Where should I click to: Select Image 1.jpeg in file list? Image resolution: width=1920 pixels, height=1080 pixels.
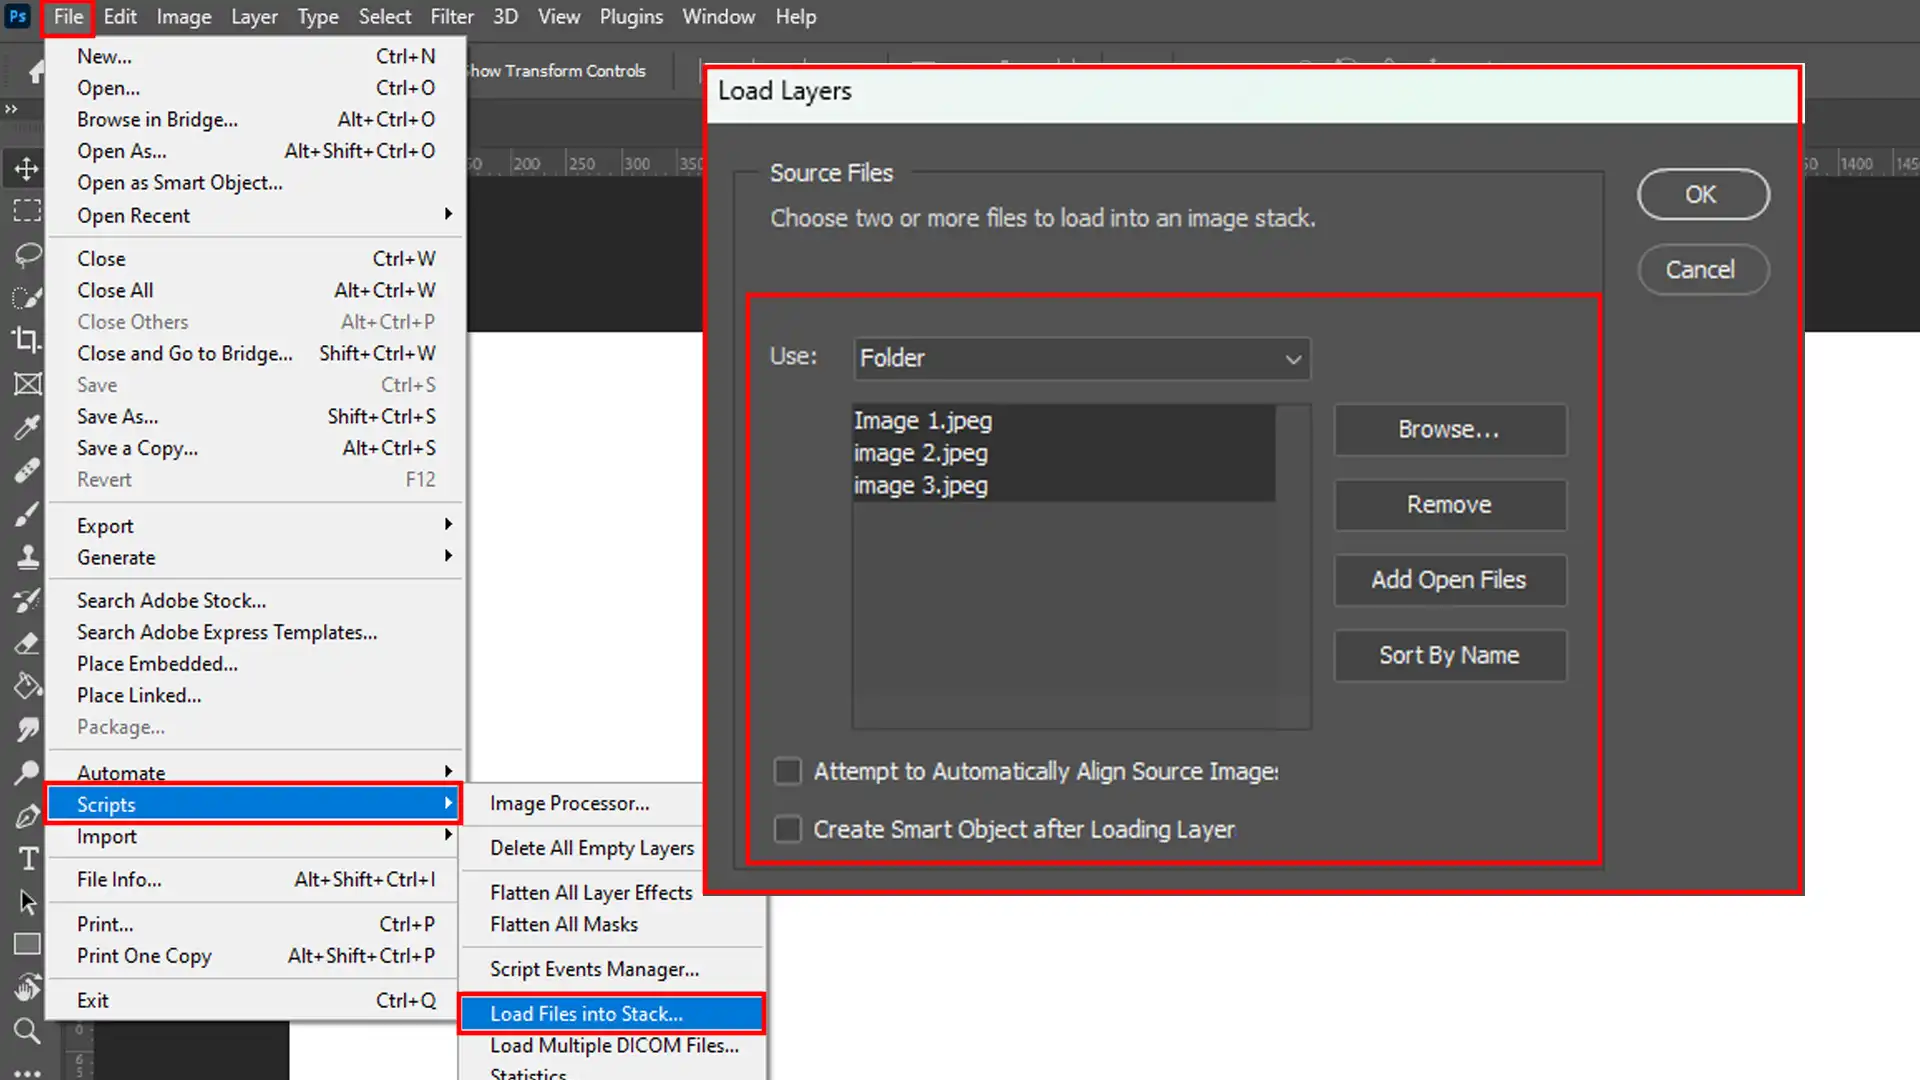coord(1064,421)
